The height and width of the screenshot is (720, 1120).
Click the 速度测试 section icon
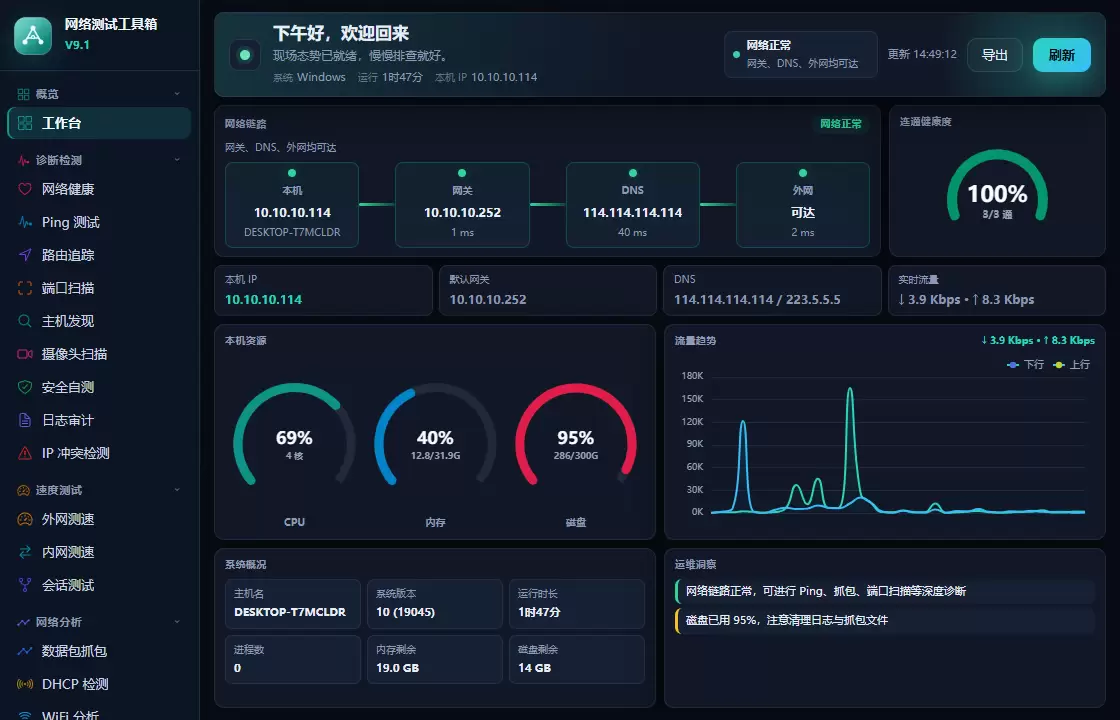24,490
